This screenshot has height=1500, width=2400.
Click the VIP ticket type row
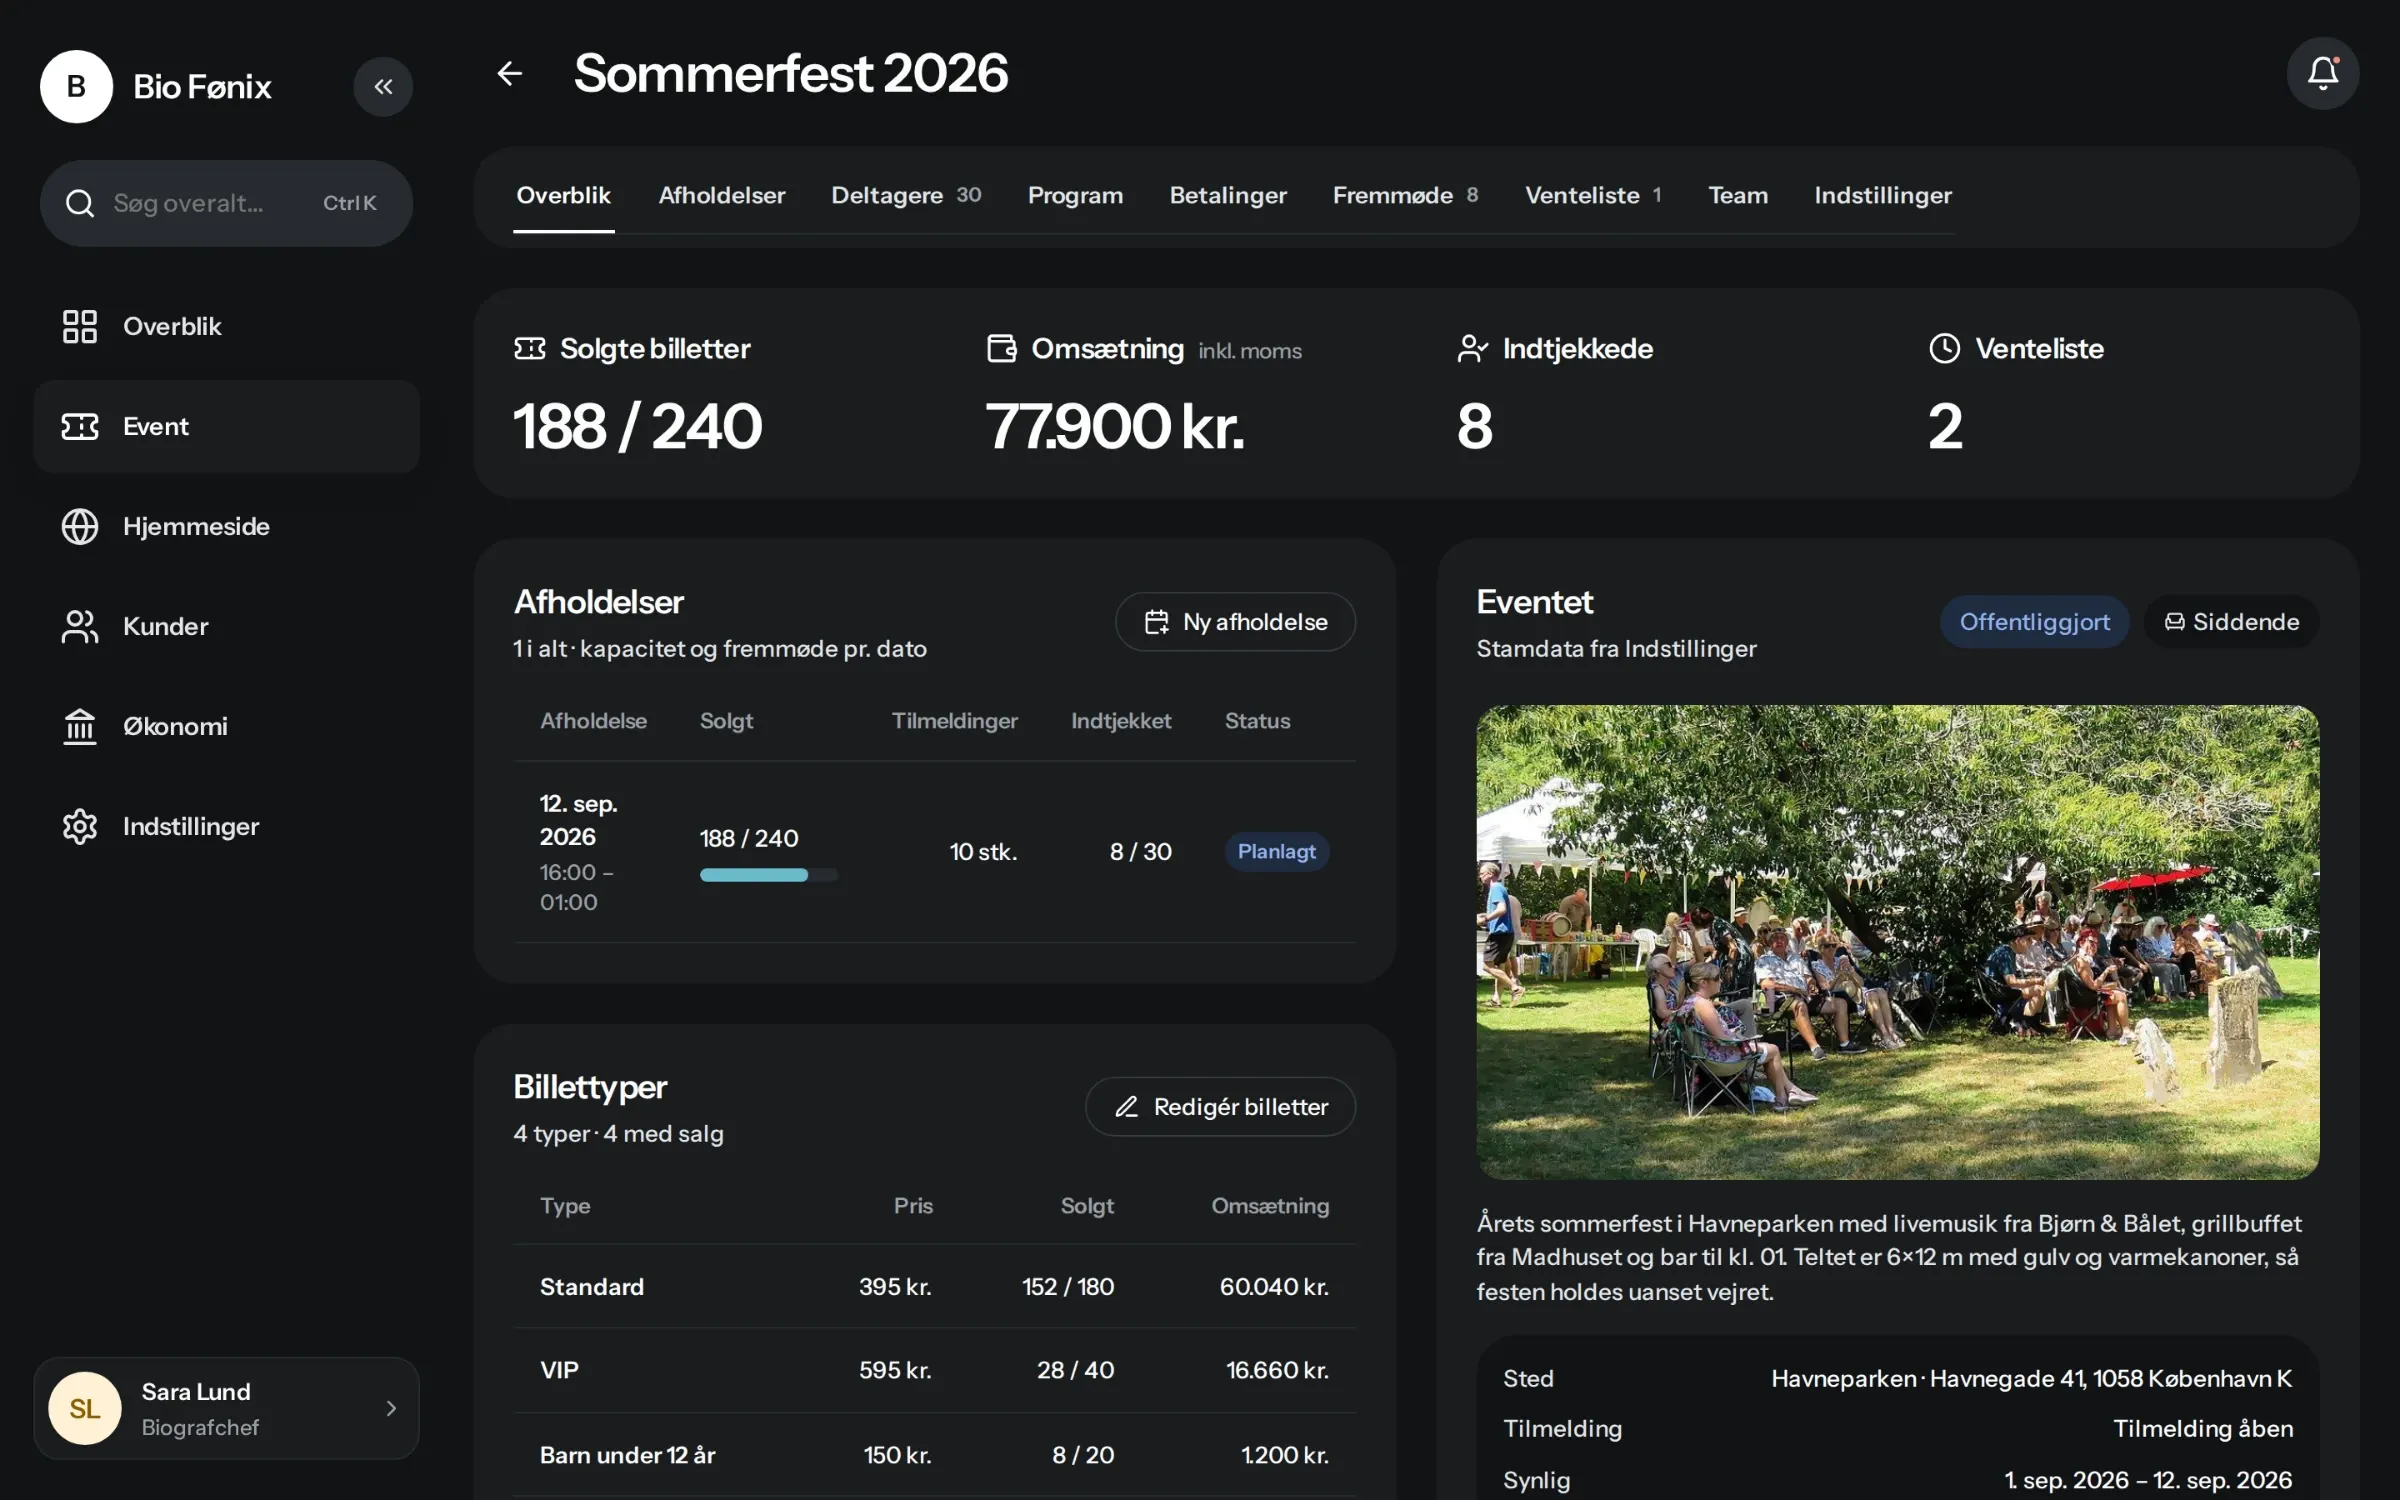tap(934, 1370)
